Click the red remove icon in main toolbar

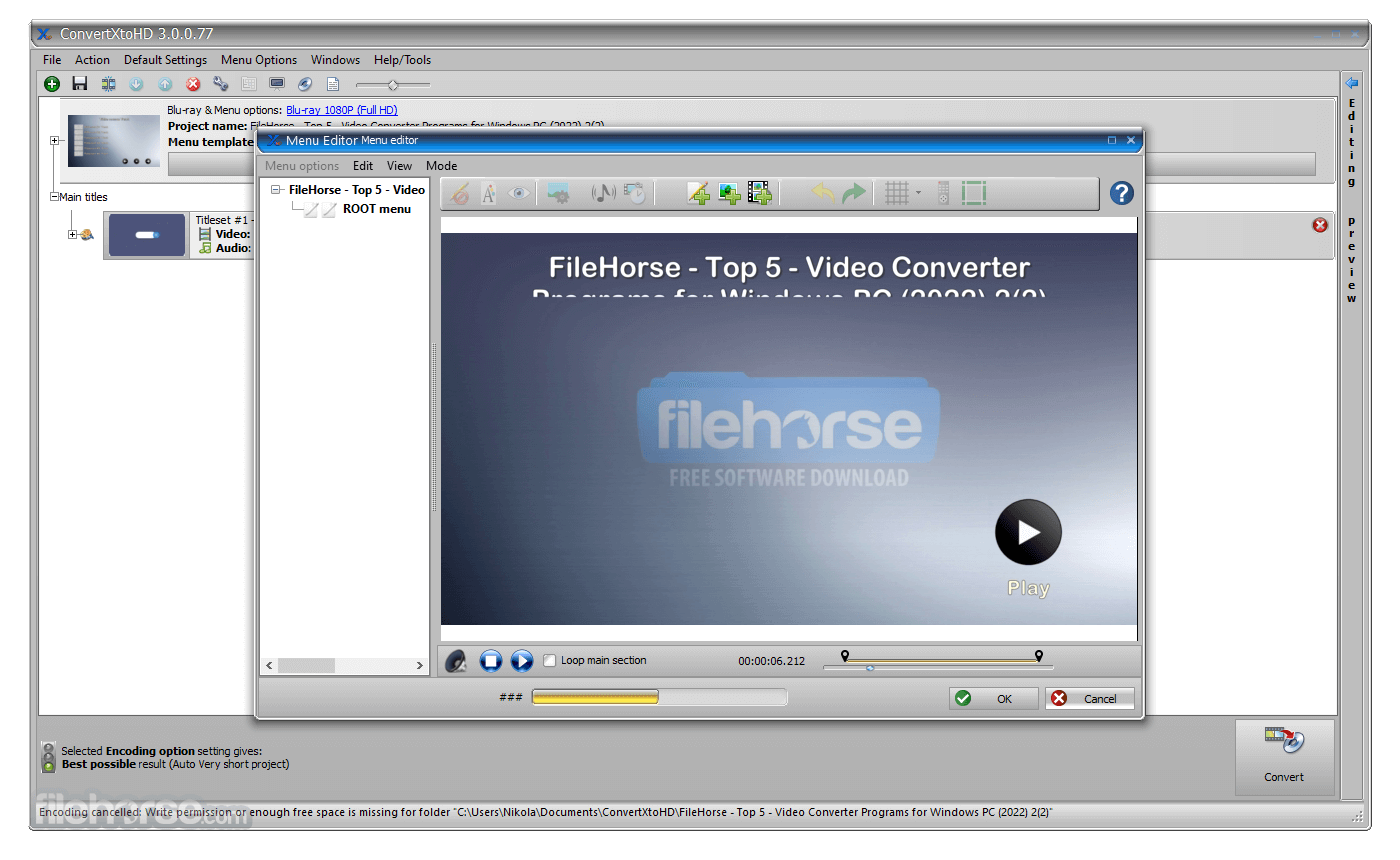[x=193, y=85]
